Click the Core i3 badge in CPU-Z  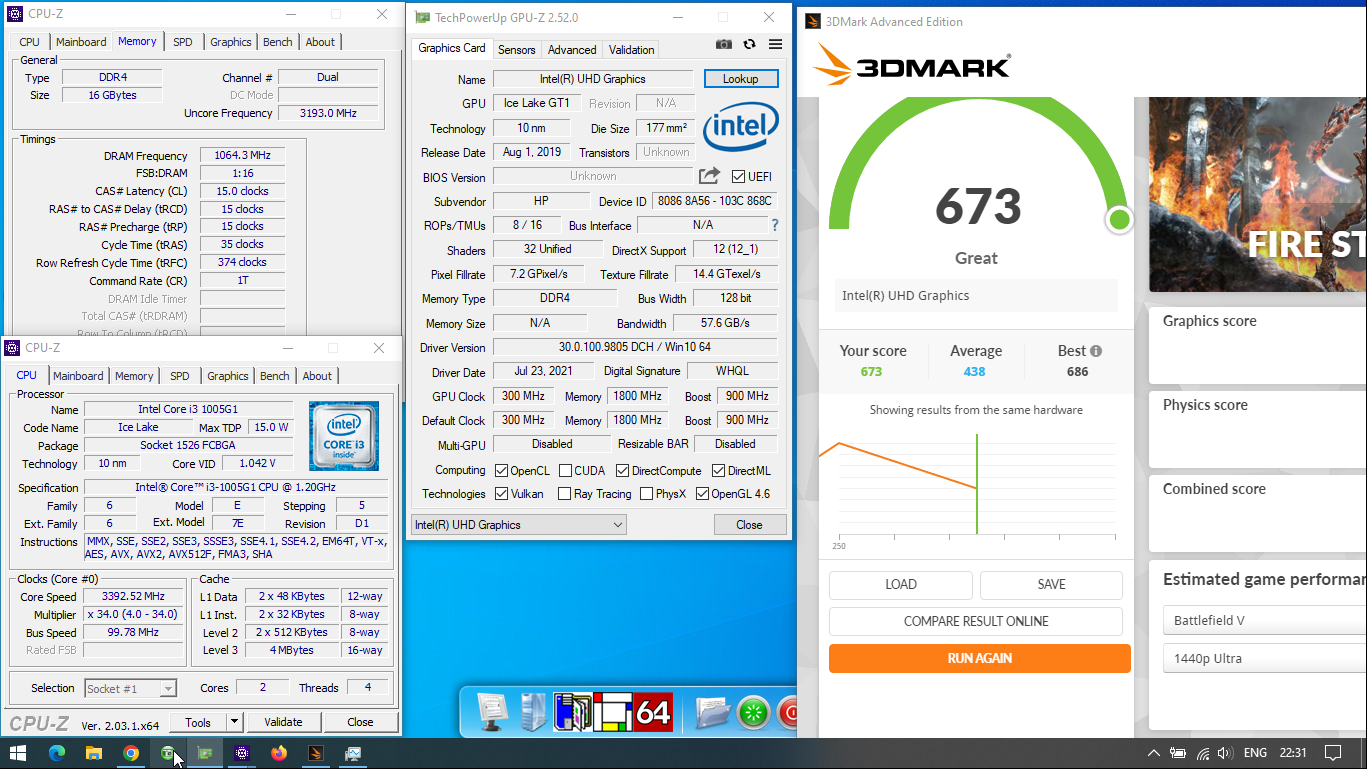pyautogui.click(x=344, y=436)
